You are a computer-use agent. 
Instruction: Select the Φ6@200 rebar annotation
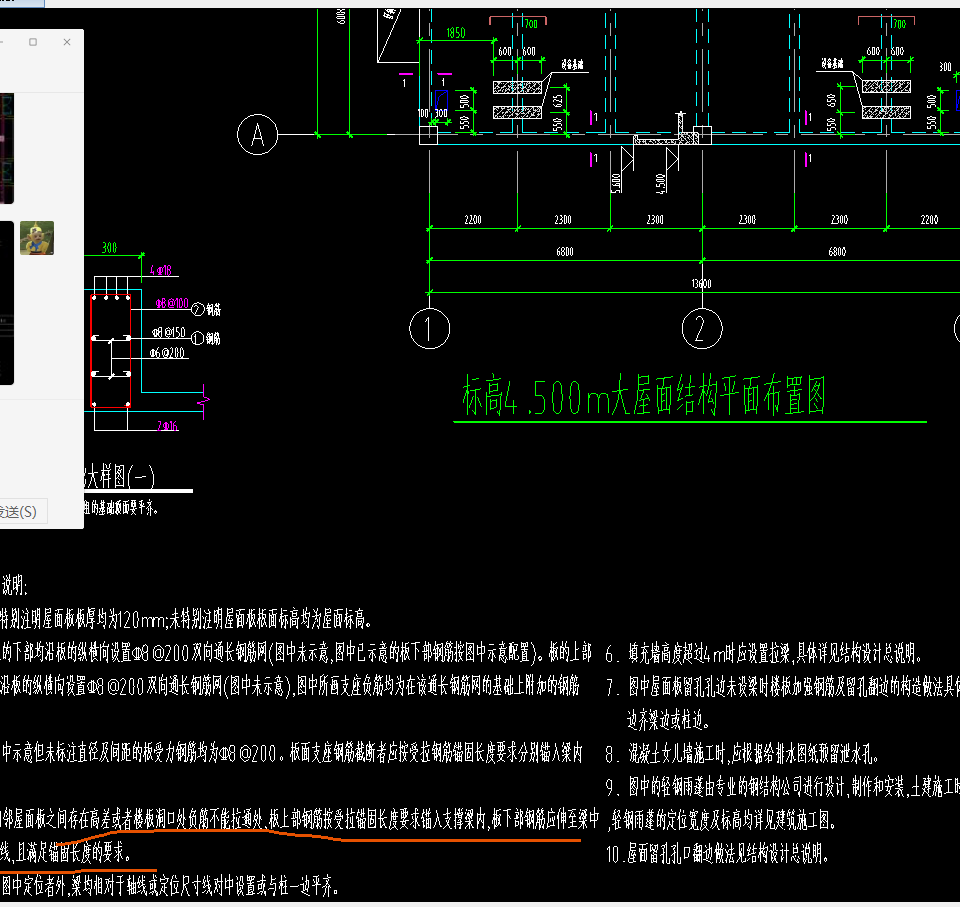tap(167, 353)
